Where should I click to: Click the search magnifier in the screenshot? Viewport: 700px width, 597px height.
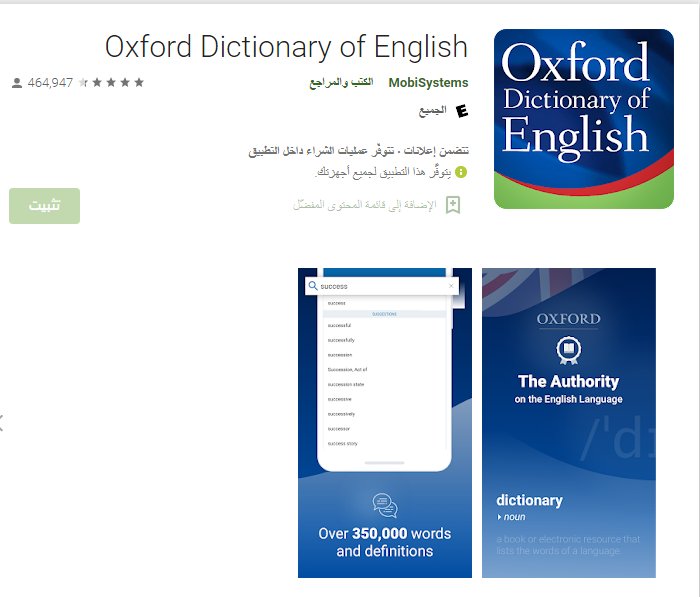(313, 286)
